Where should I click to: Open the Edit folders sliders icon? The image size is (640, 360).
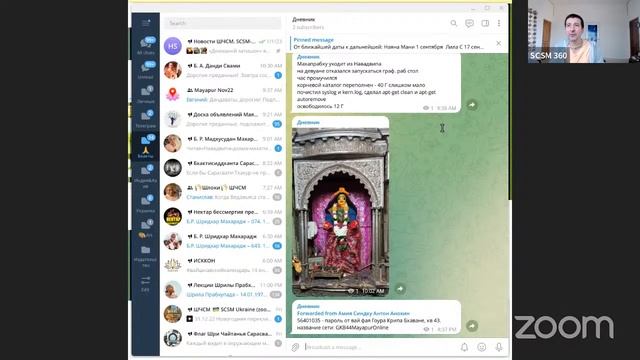coord(146,284)
